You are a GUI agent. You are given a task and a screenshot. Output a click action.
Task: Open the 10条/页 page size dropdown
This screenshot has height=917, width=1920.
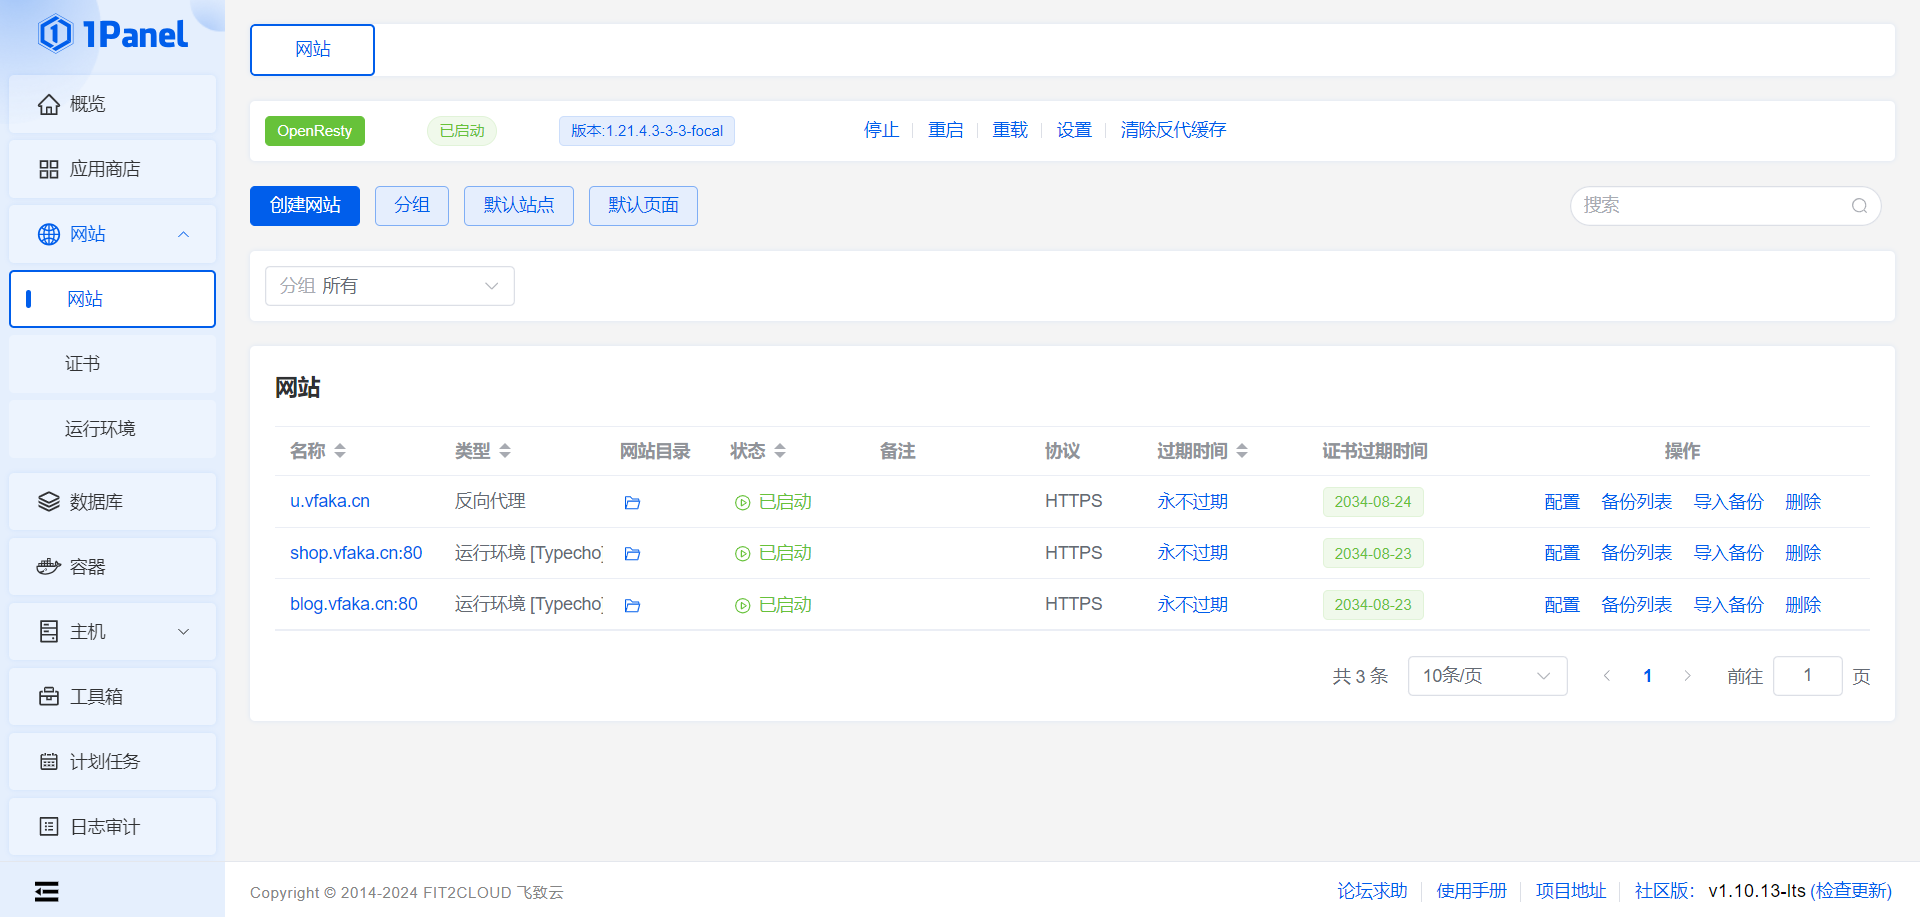point(1487,676)
